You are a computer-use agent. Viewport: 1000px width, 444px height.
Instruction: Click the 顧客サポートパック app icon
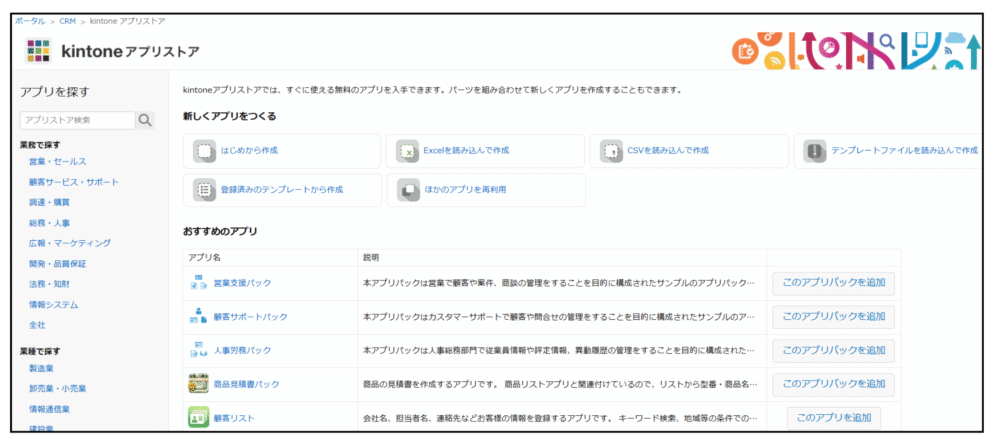coord(198,316)
